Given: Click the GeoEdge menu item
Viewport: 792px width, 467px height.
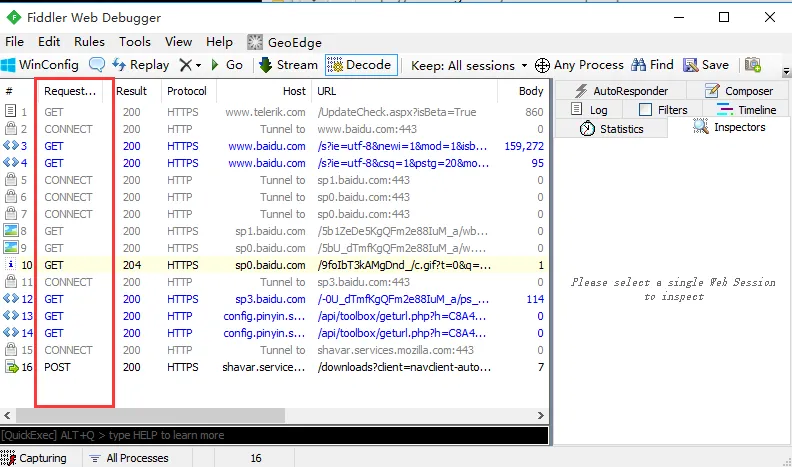Looking at the screenshot, I should (x=284, y=42).
